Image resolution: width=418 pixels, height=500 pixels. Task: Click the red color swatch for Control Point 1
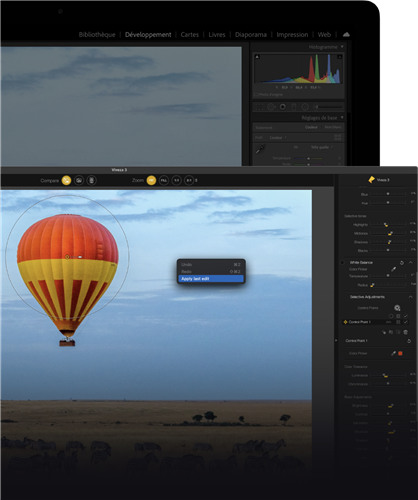pyautogui.click(x=400, y=353)
